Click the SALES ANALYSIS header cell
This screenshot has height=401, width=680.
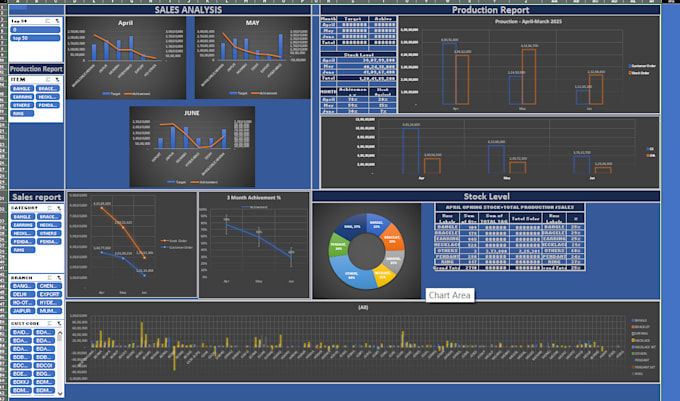coord(188,10)
